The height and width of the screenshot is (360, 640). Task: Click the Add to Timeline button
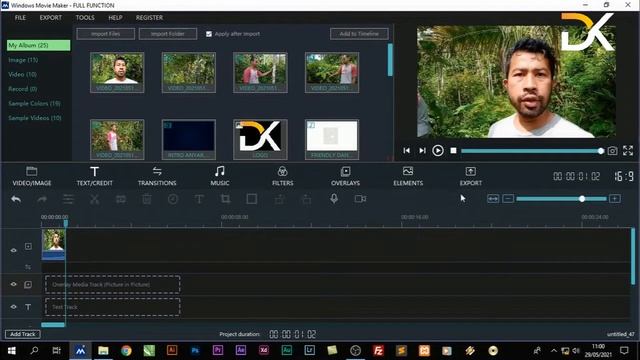pyautogui.click(x=359, y=34)
